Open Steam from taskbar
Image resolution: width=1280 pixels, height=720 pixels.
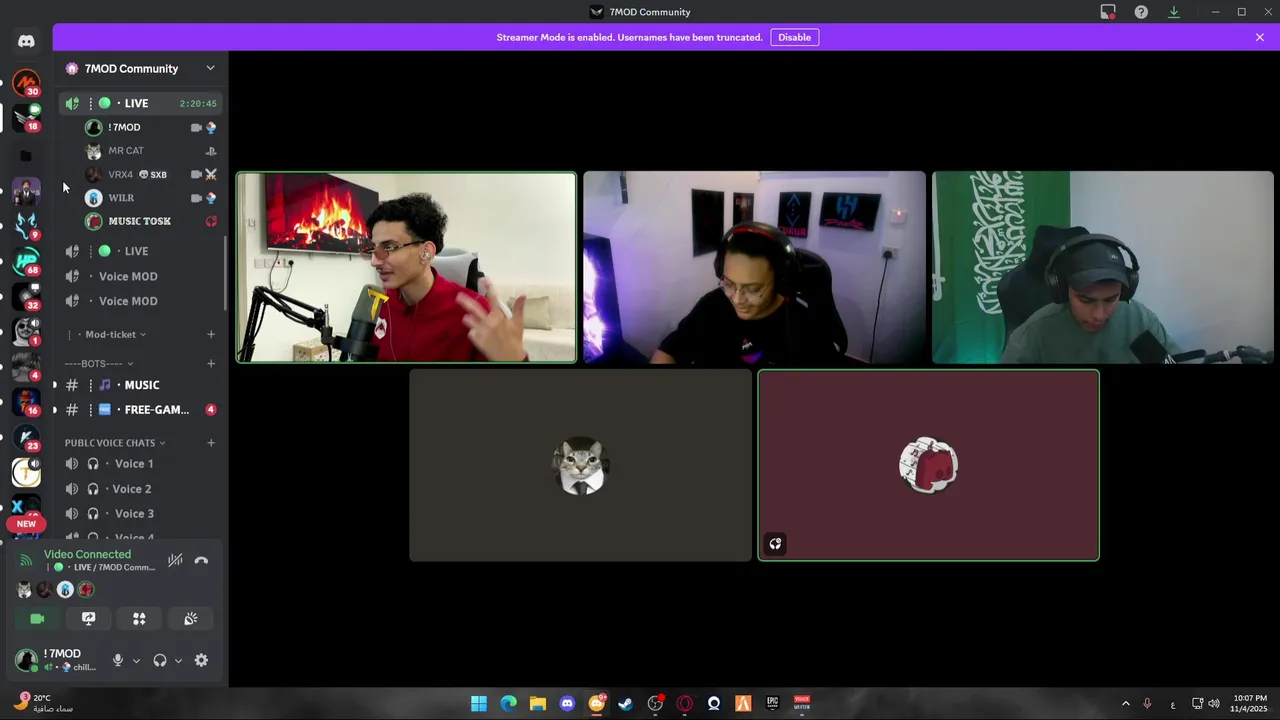point(626,703)
